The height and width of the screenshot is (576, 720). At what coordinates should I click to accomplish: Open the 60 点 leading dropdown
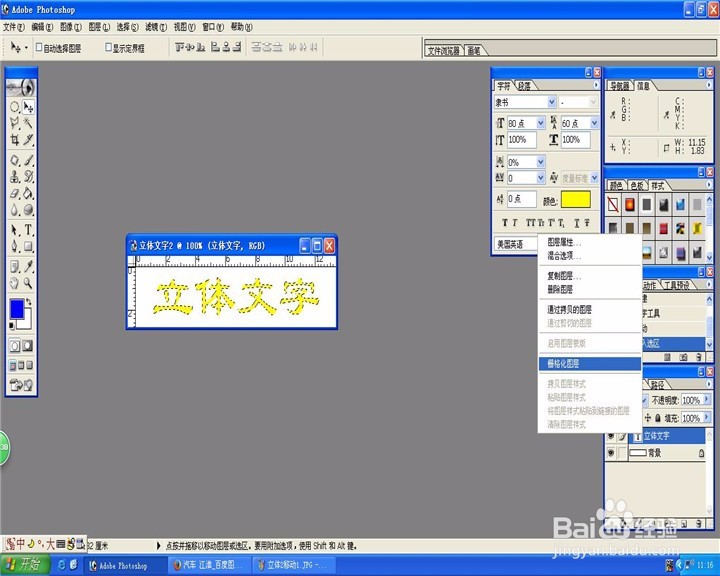point(594,123)
